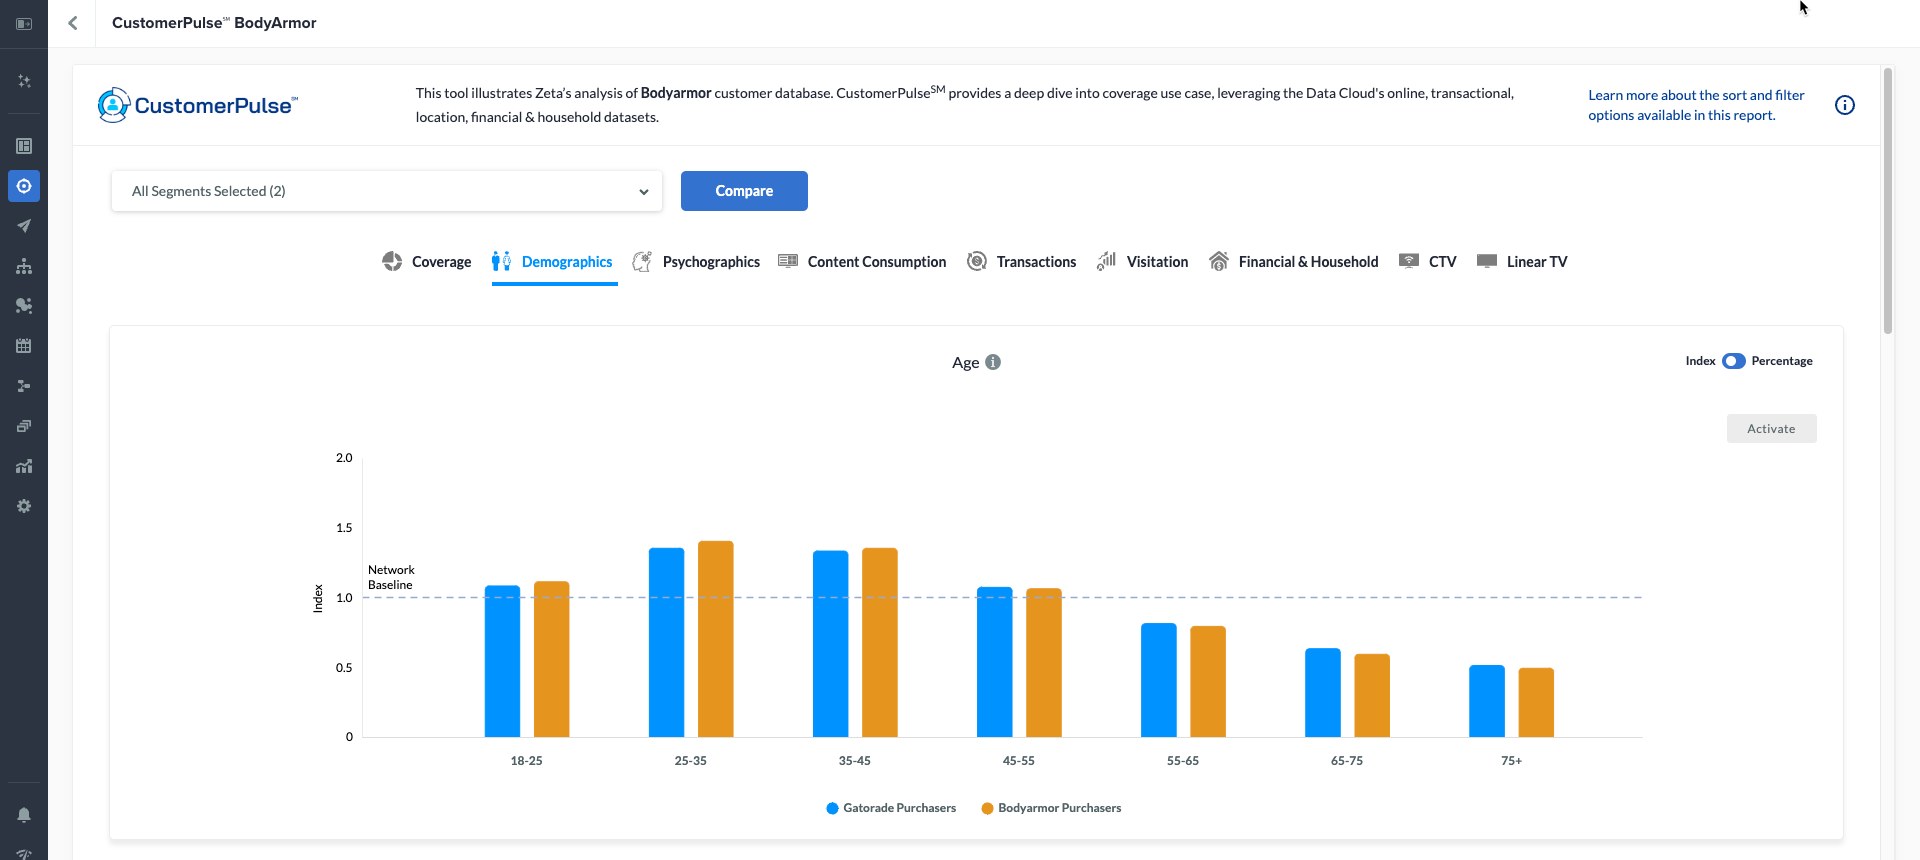
Task: Click the Network Baseline label
Action: pyautogui.click(x=391, y=577)
